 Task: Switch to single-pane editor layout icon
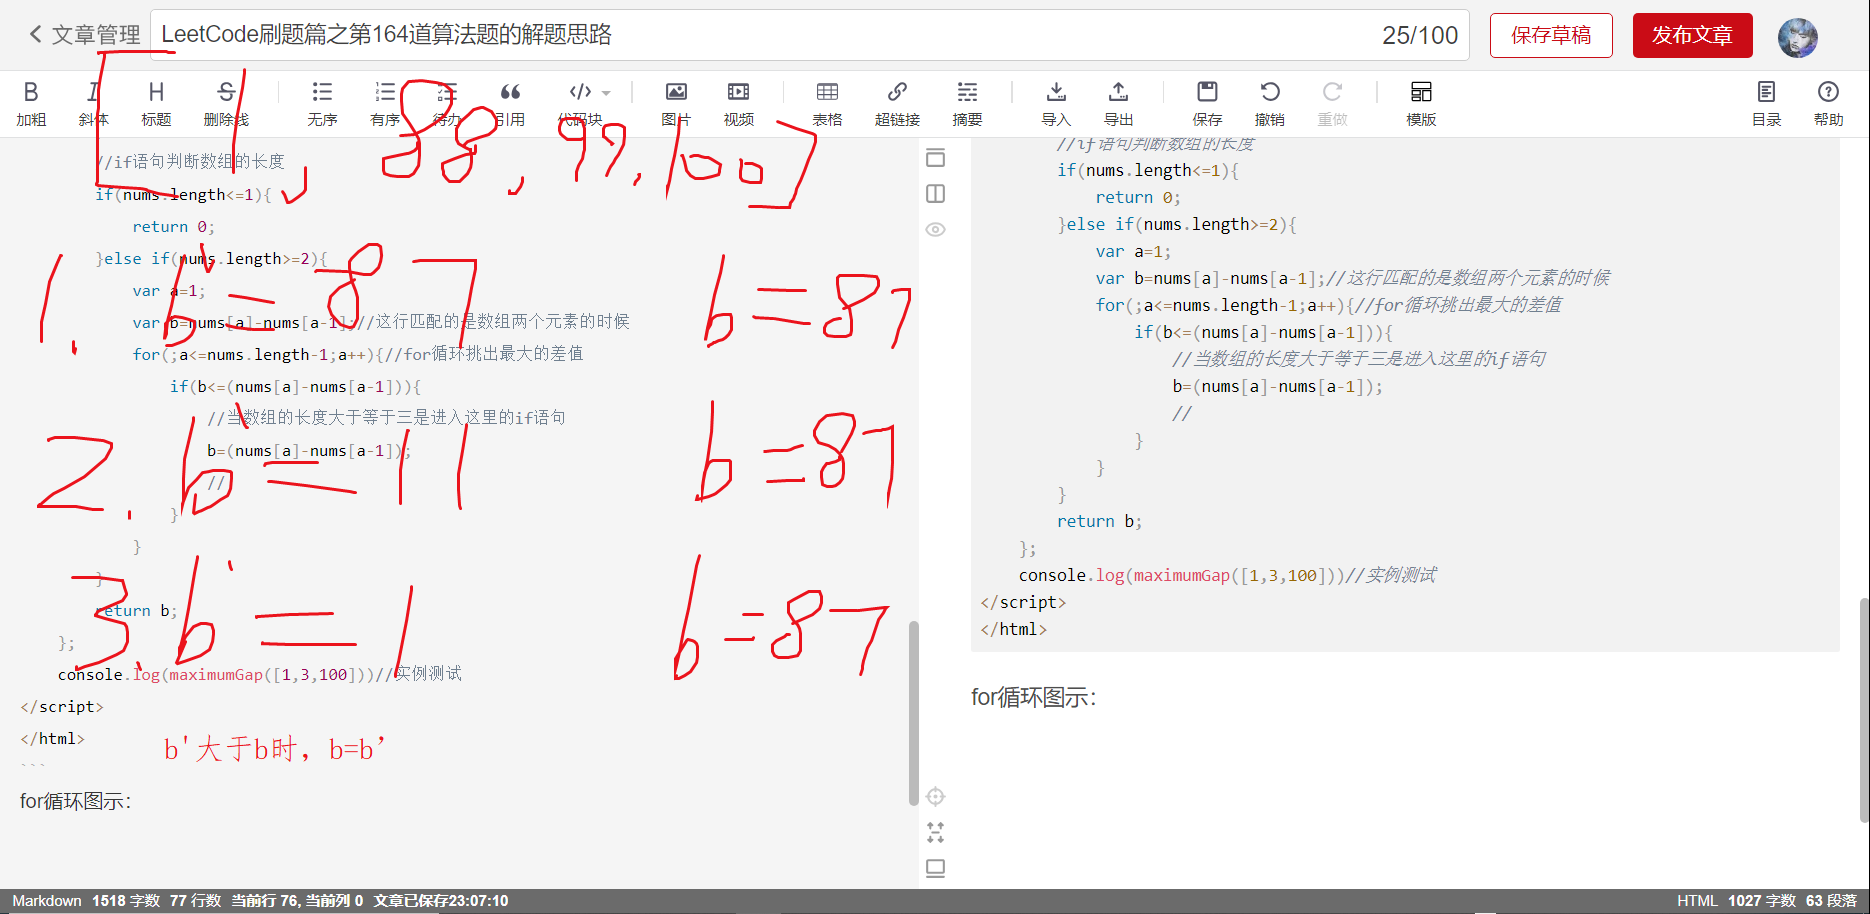[935, 158]
